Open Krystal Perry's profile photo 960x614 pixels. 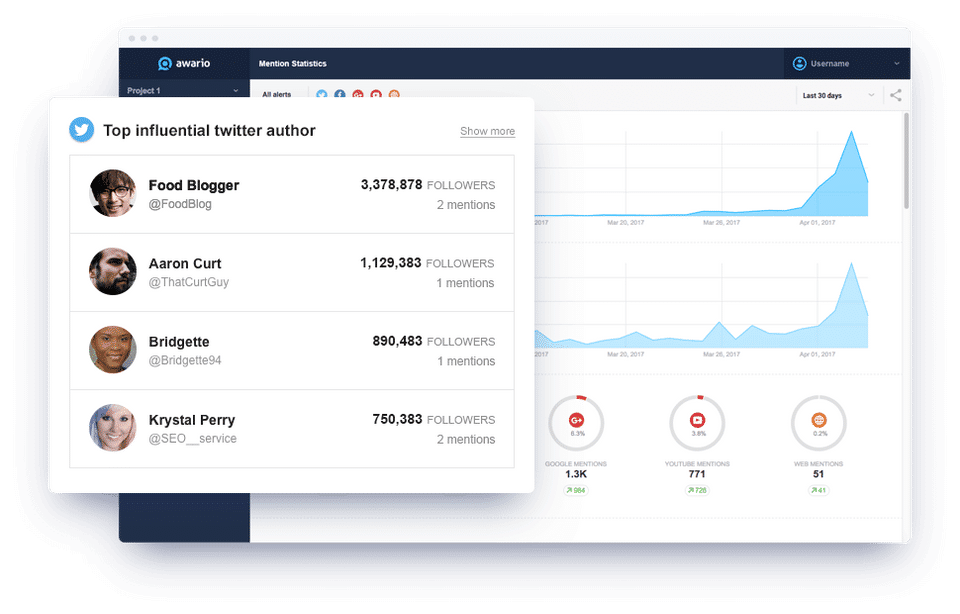click(113, 428)
